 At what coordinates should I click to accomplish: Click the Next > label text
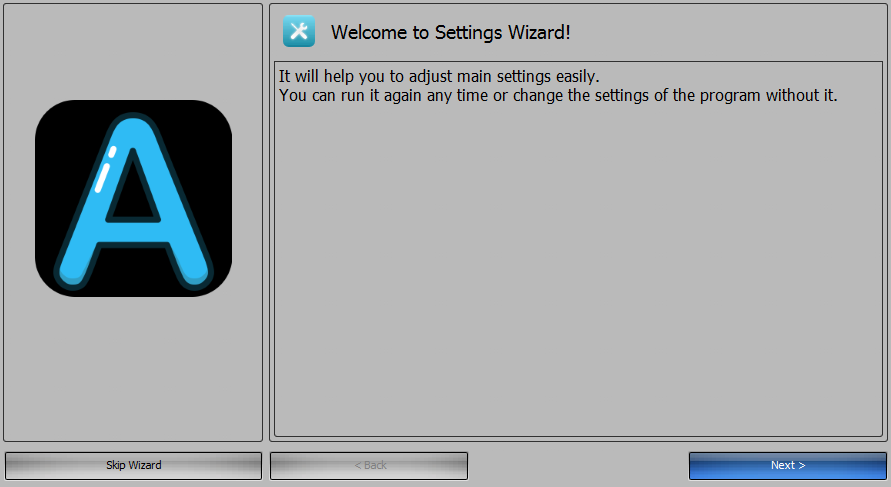(x=788, y=465)
